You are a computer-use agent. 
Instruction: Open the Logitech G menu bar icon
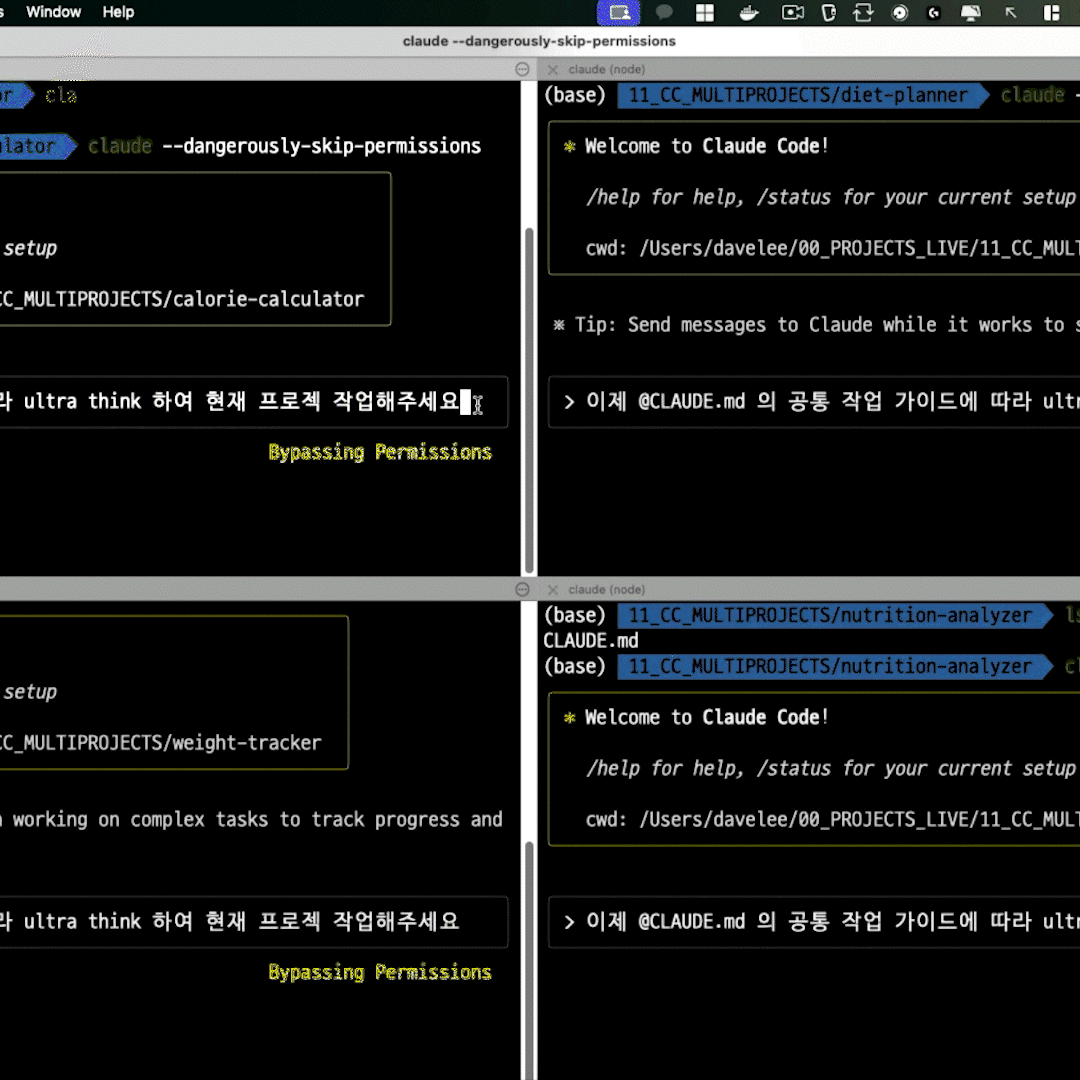(x=934, y=13)
